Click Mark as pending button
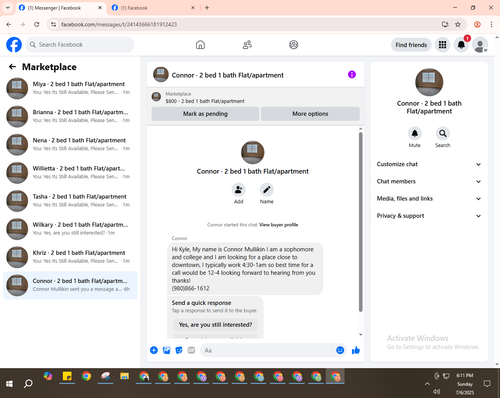 click(205, 114)
